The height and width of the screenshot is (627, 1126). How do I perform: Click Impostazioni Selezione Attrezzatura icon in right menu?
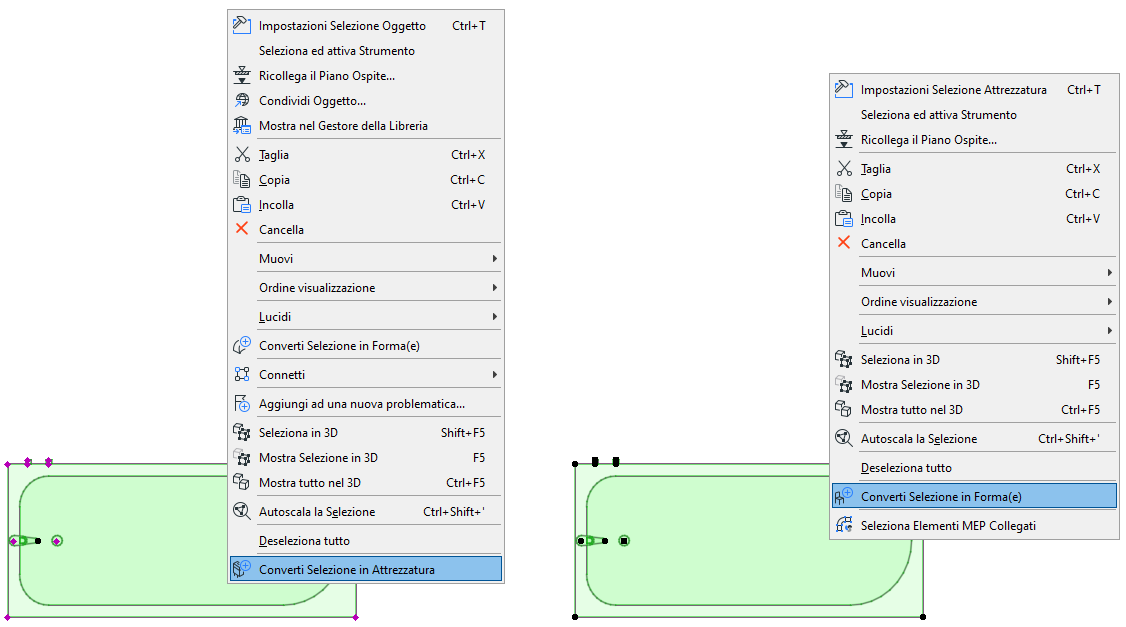pos(843,89)
